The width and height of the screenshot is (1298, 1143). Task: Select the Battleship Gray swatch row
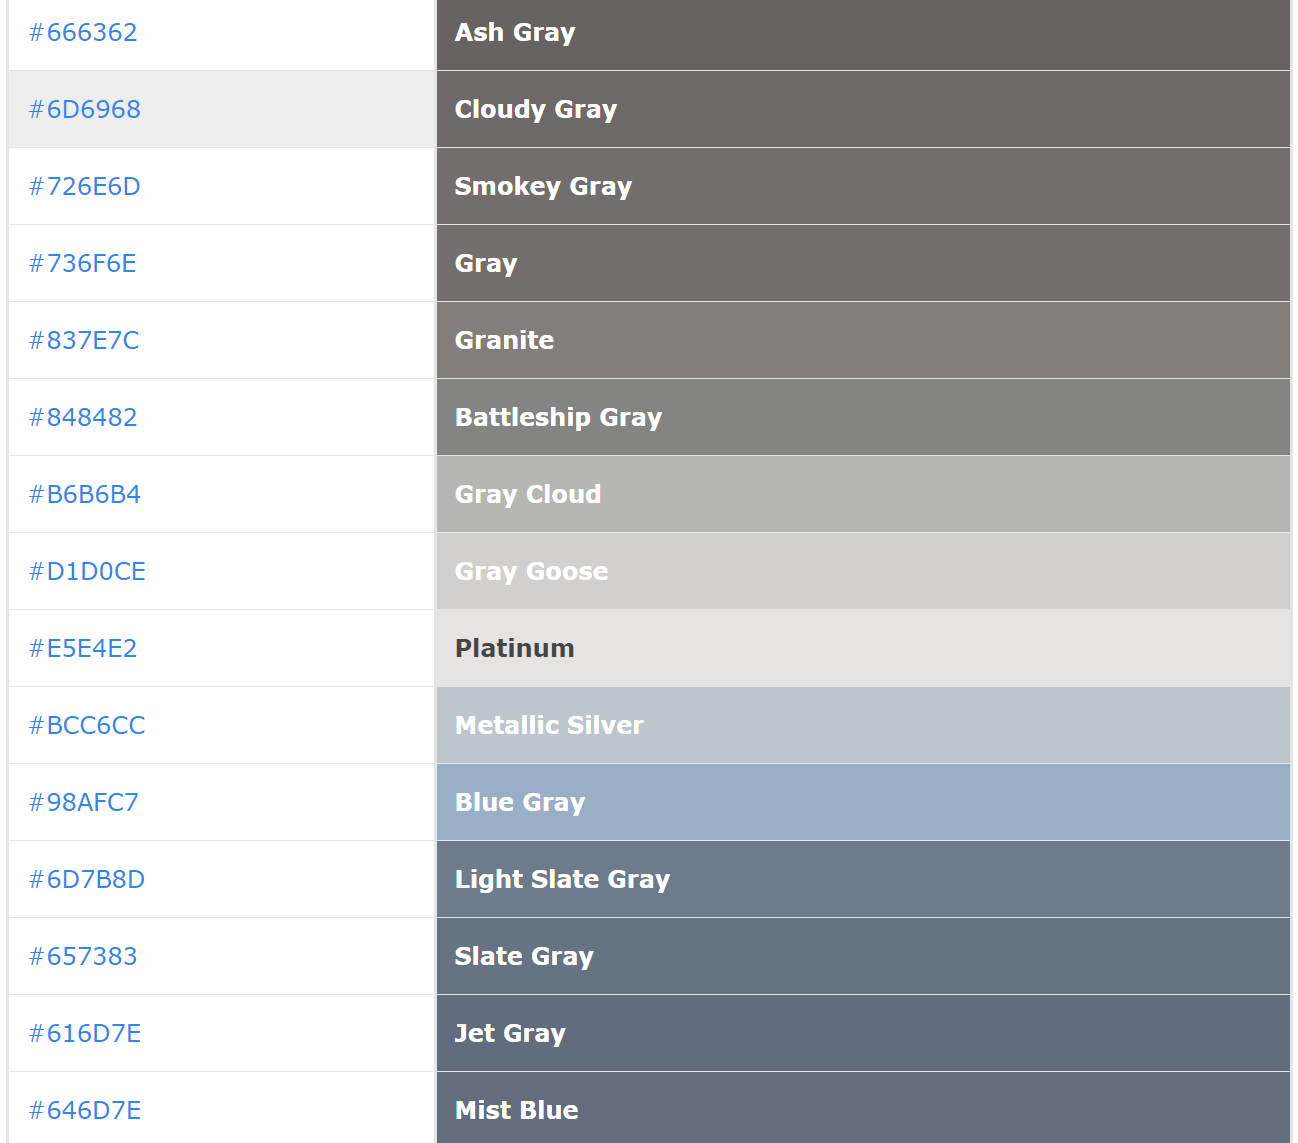pos(862,418)
